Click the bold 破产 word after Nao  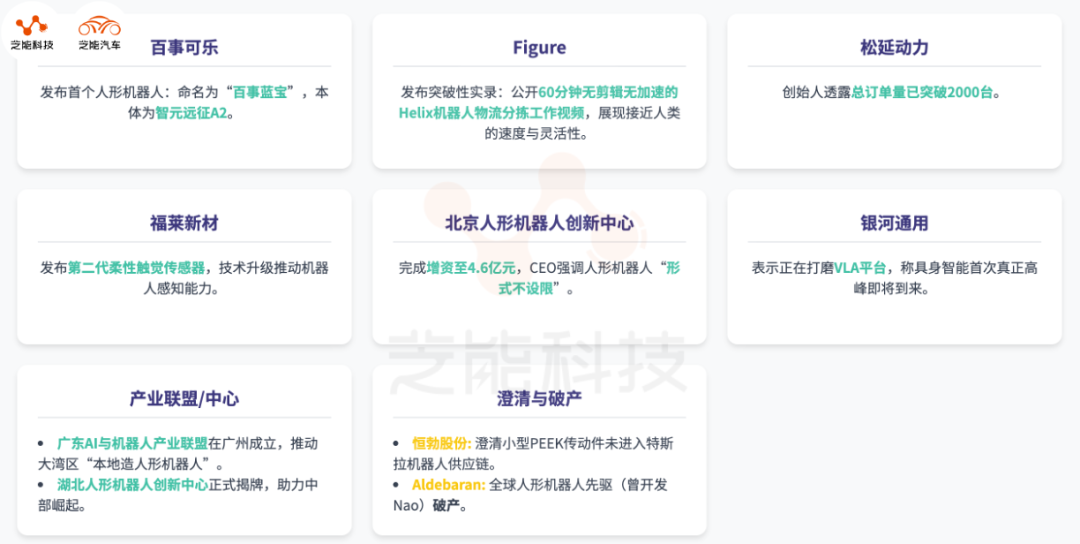point(445,506)
